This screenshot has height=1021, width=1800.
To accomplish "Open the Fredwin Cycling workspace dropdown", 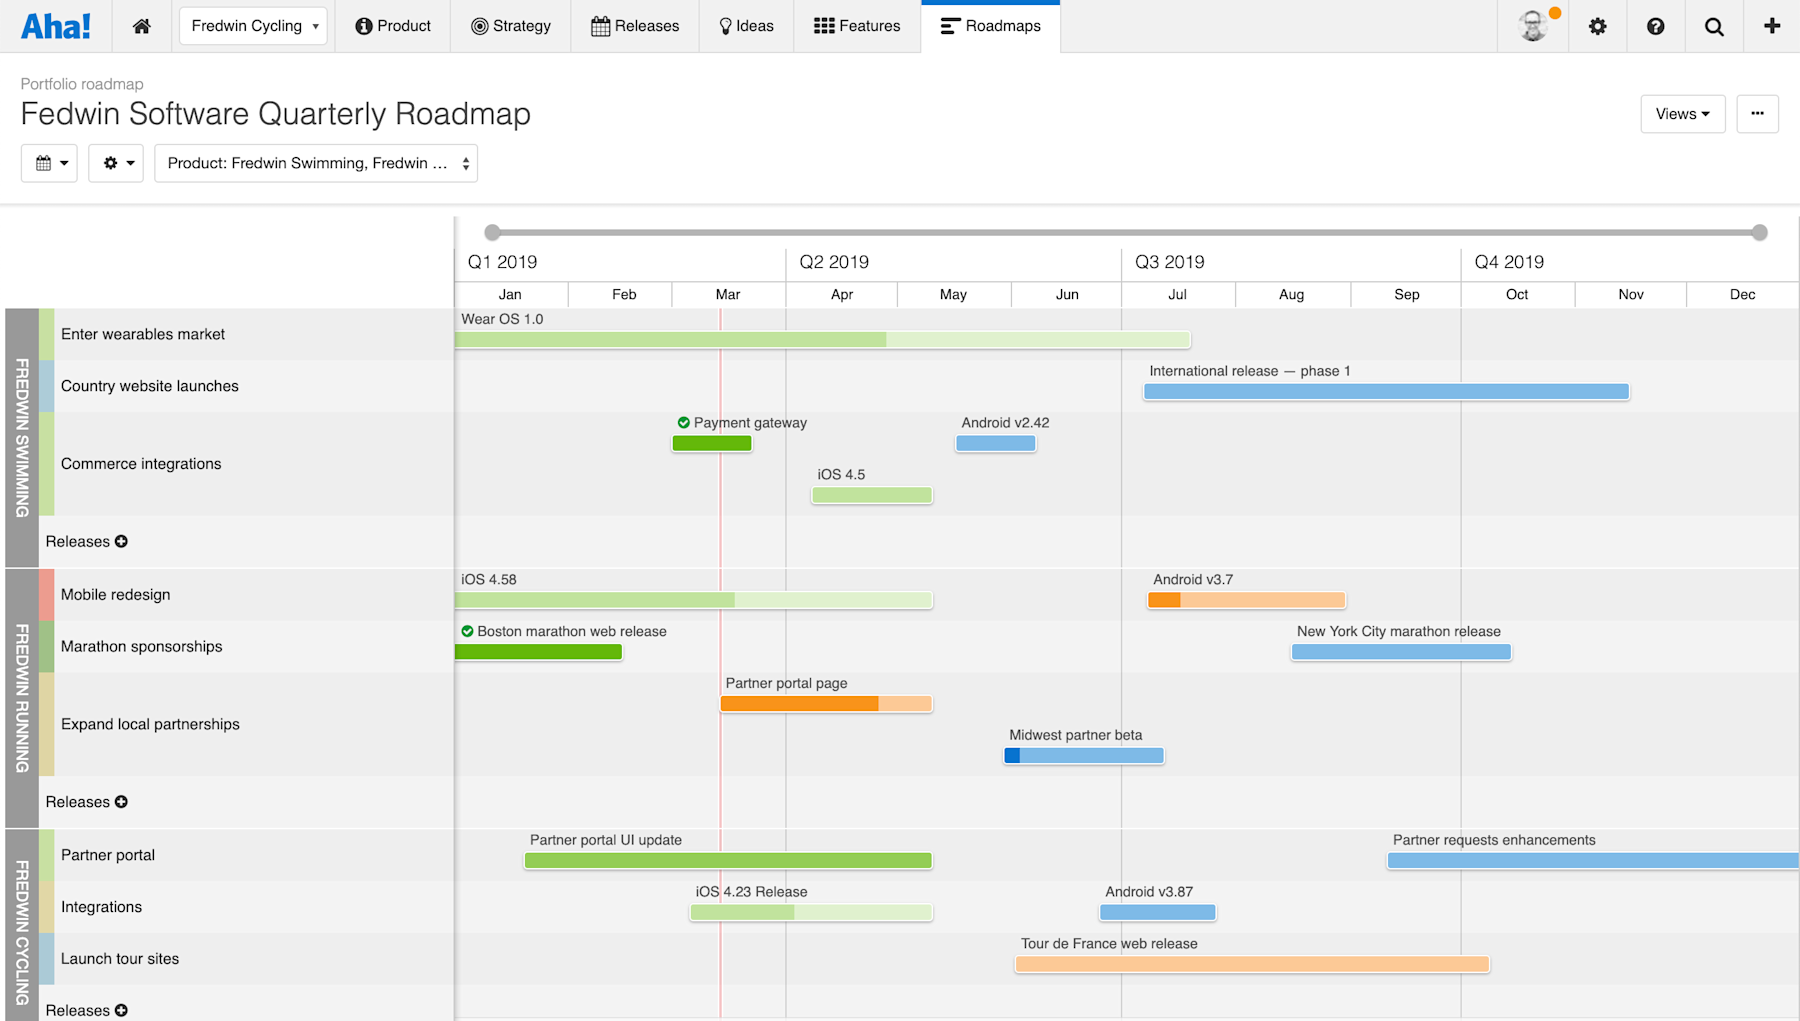I will pos(252,26).
